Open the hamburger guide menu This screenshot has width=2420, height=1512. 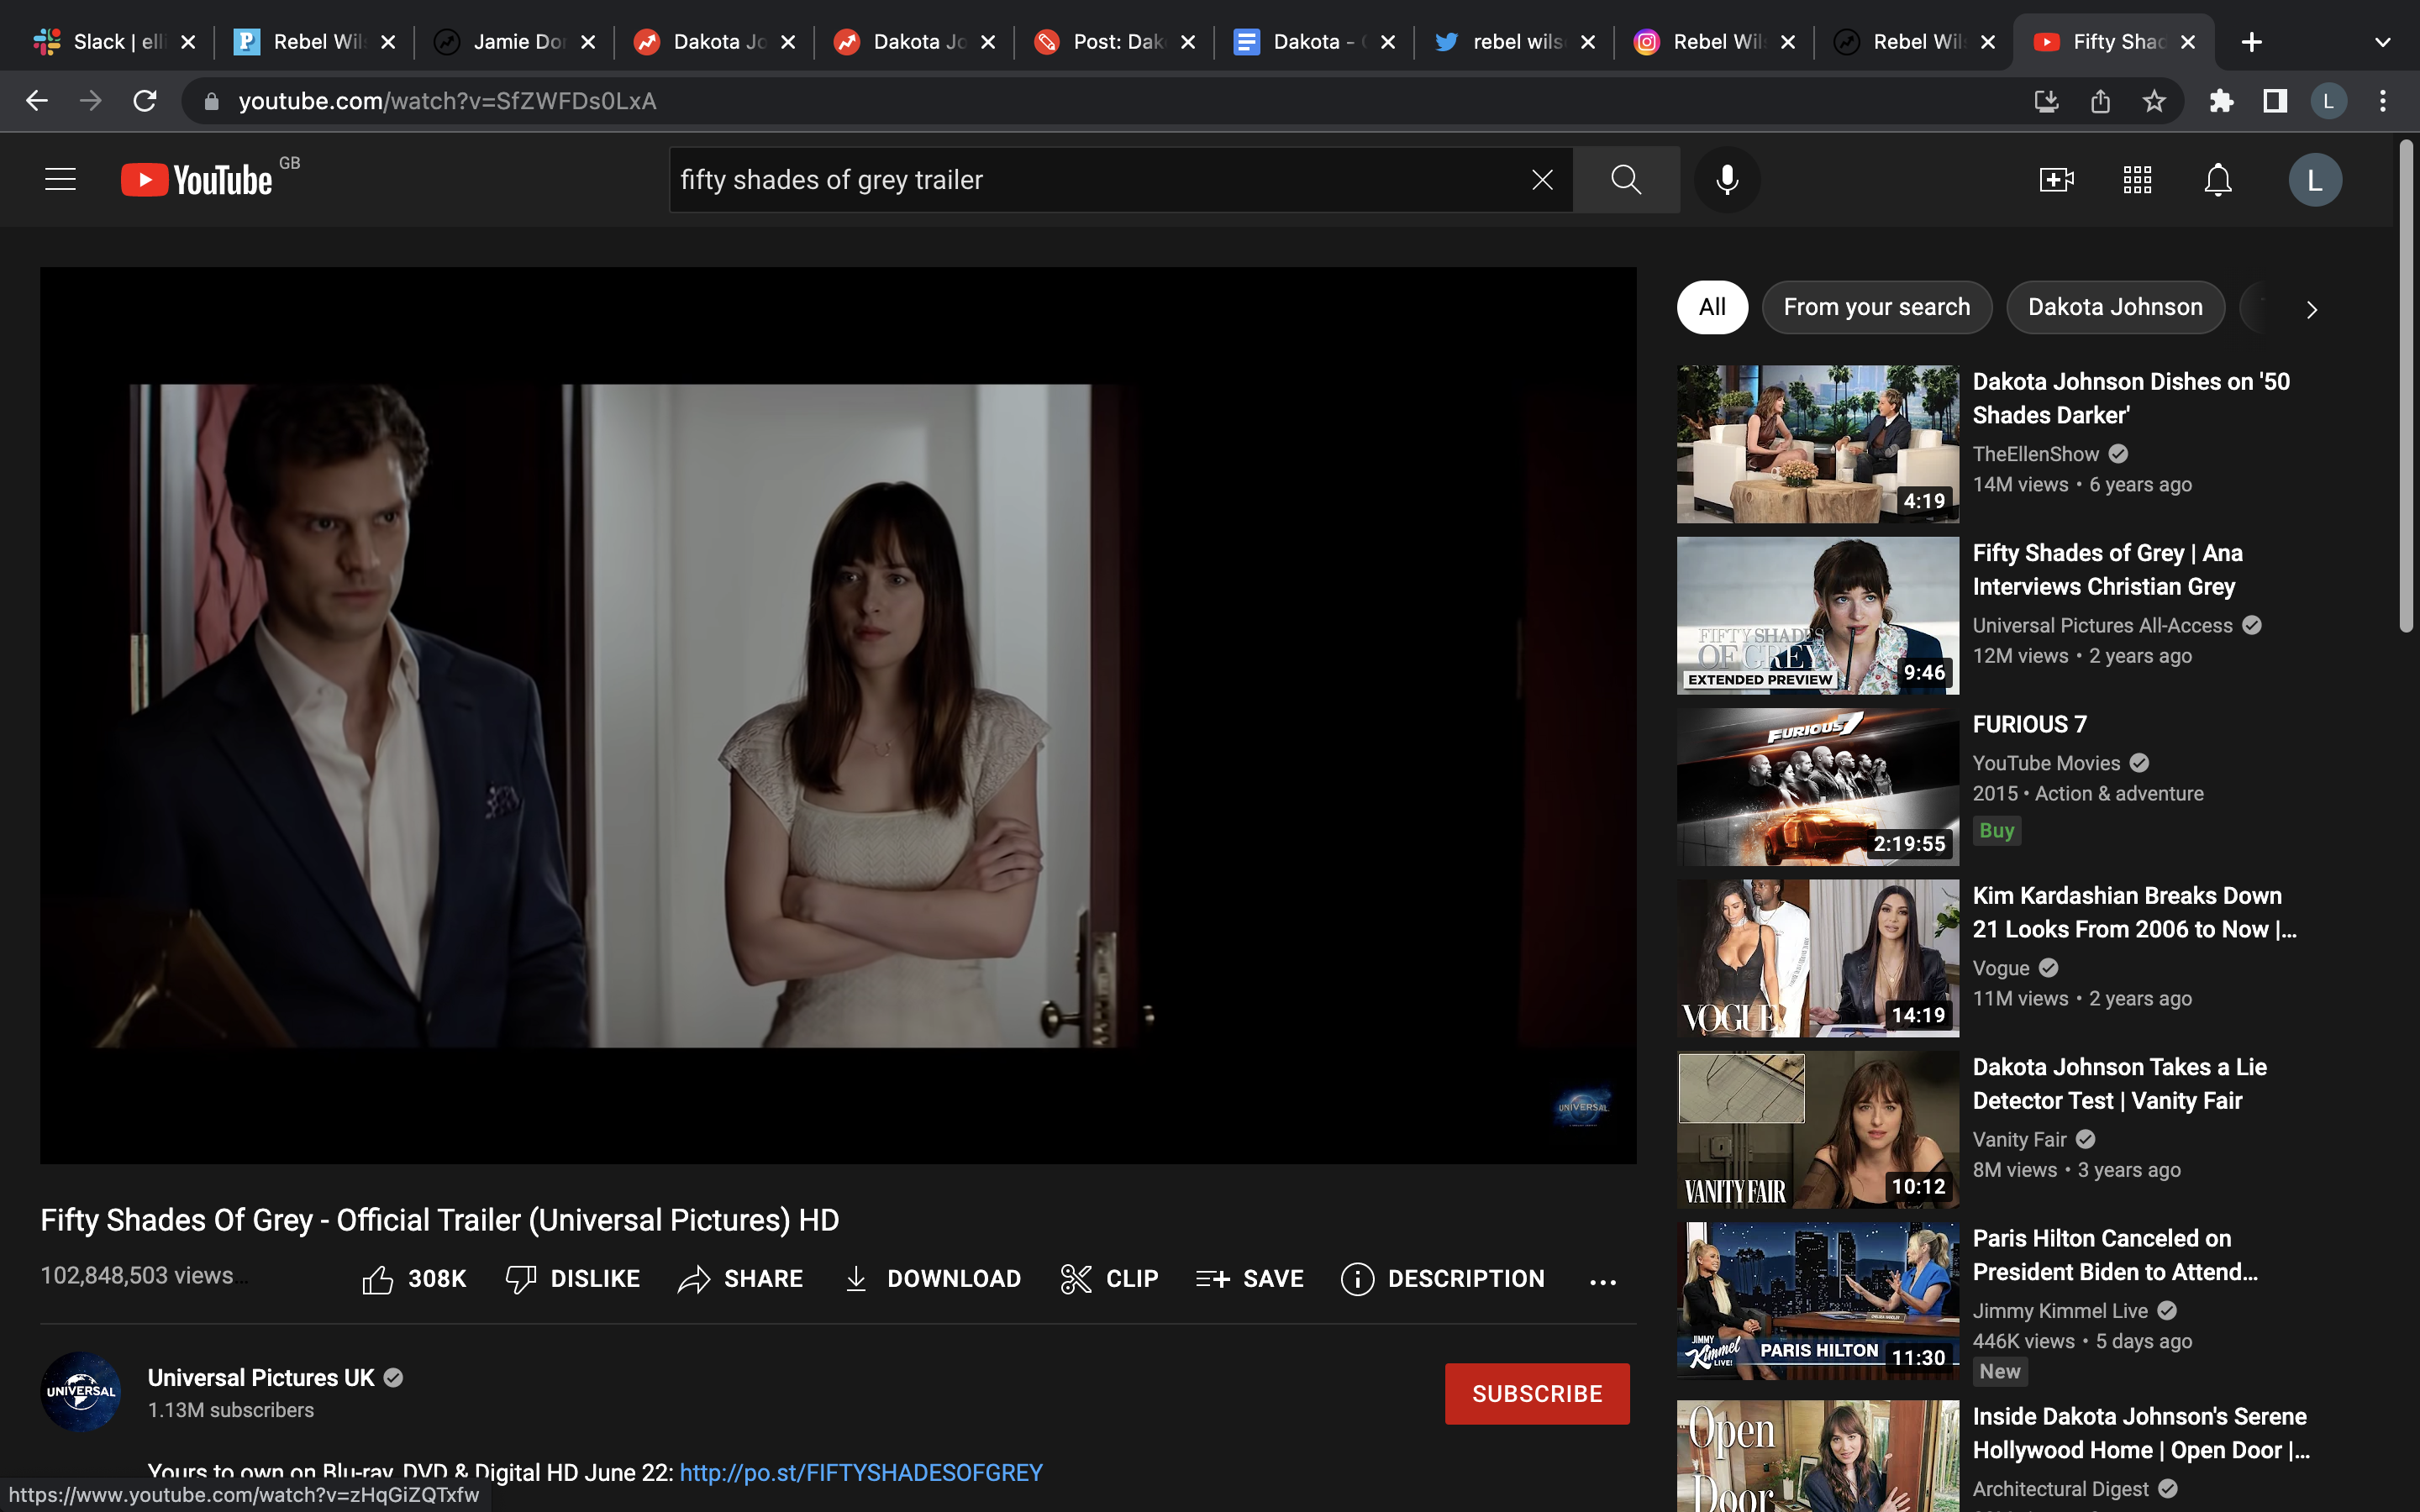click(60, 180)
